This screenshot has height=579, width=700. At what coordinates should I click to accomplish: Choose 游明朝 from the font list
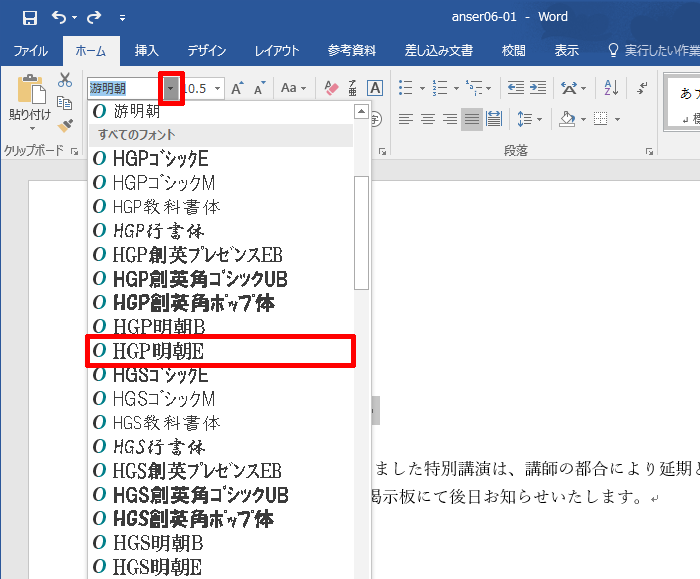coord(221,111)
